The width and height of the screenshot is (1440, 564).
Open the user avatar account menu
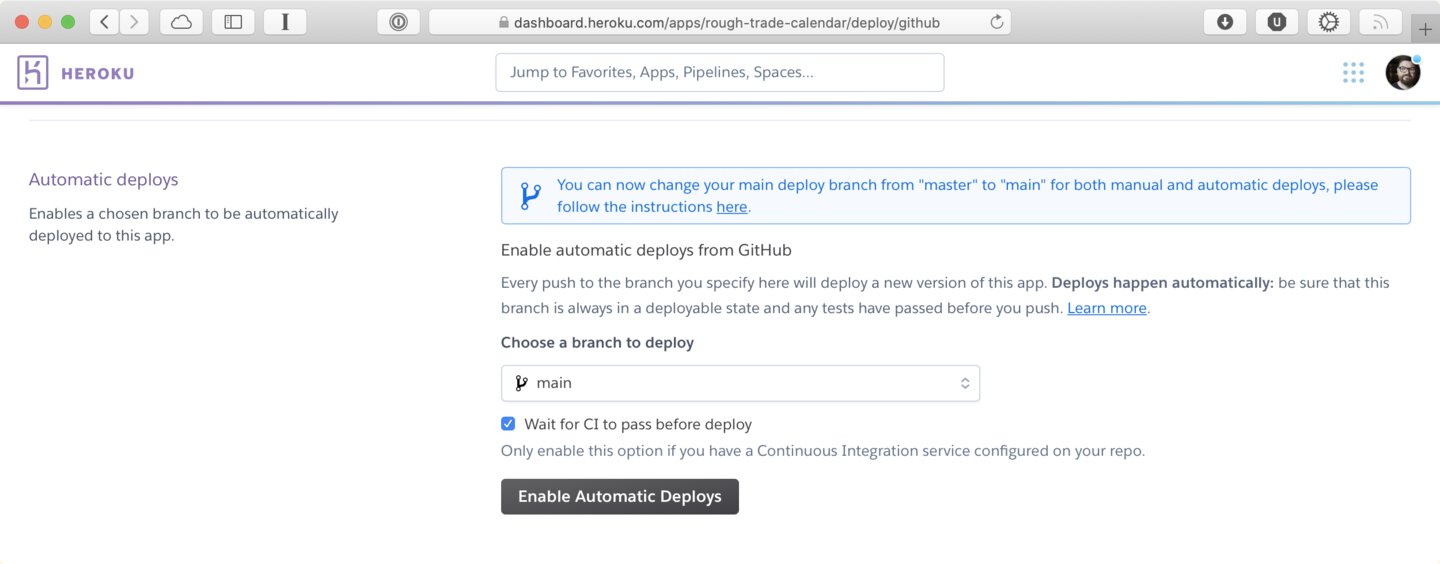[x=1403, y=73]
